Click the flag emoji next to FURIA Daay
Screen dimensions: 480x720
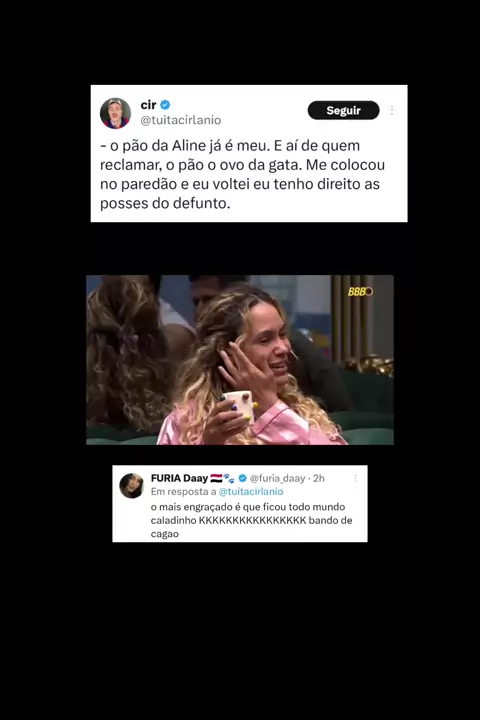click(216, 478)
